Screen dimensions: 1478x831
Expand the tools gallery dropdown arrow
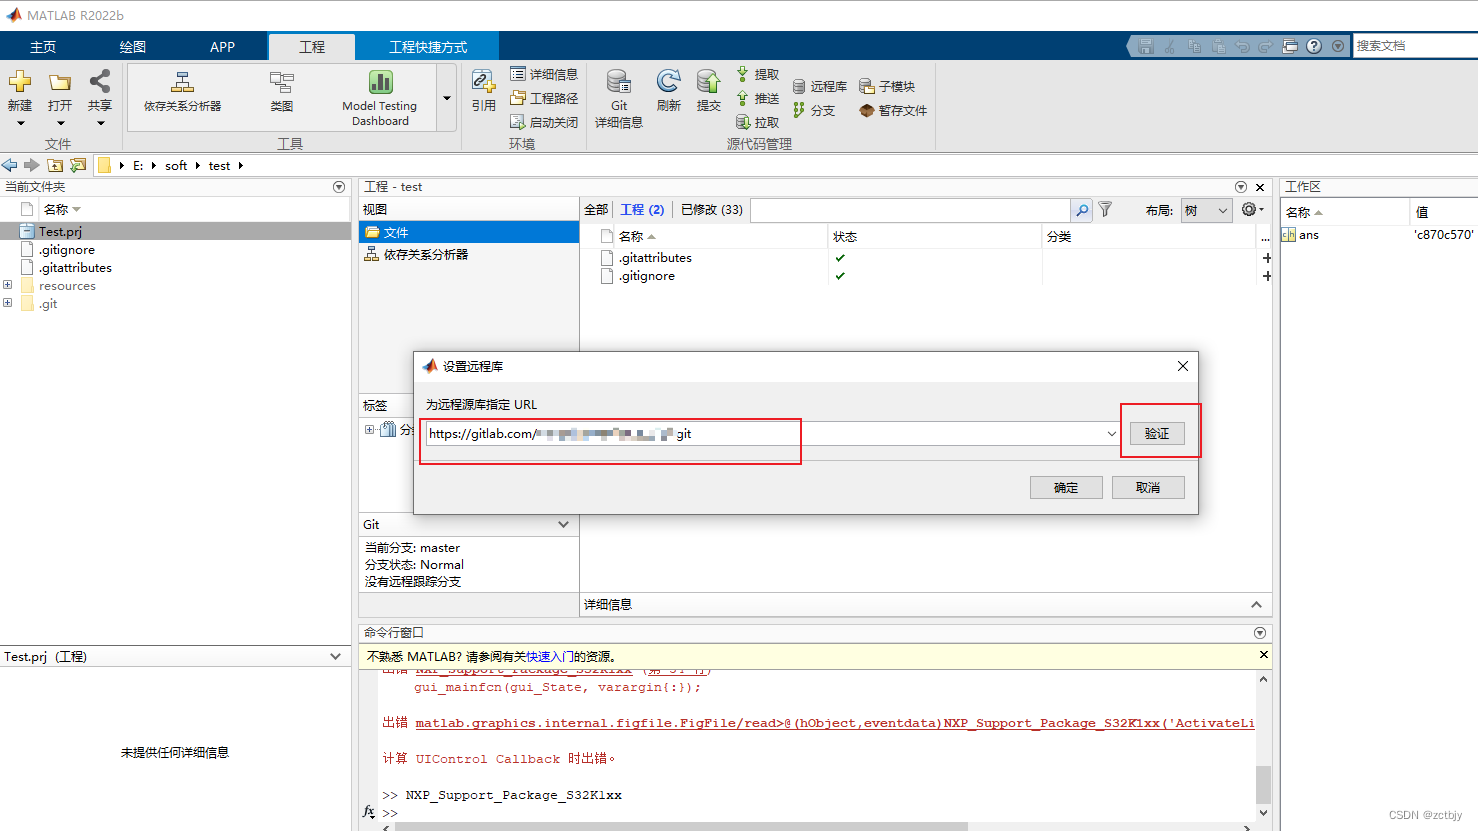click(447, 98)
